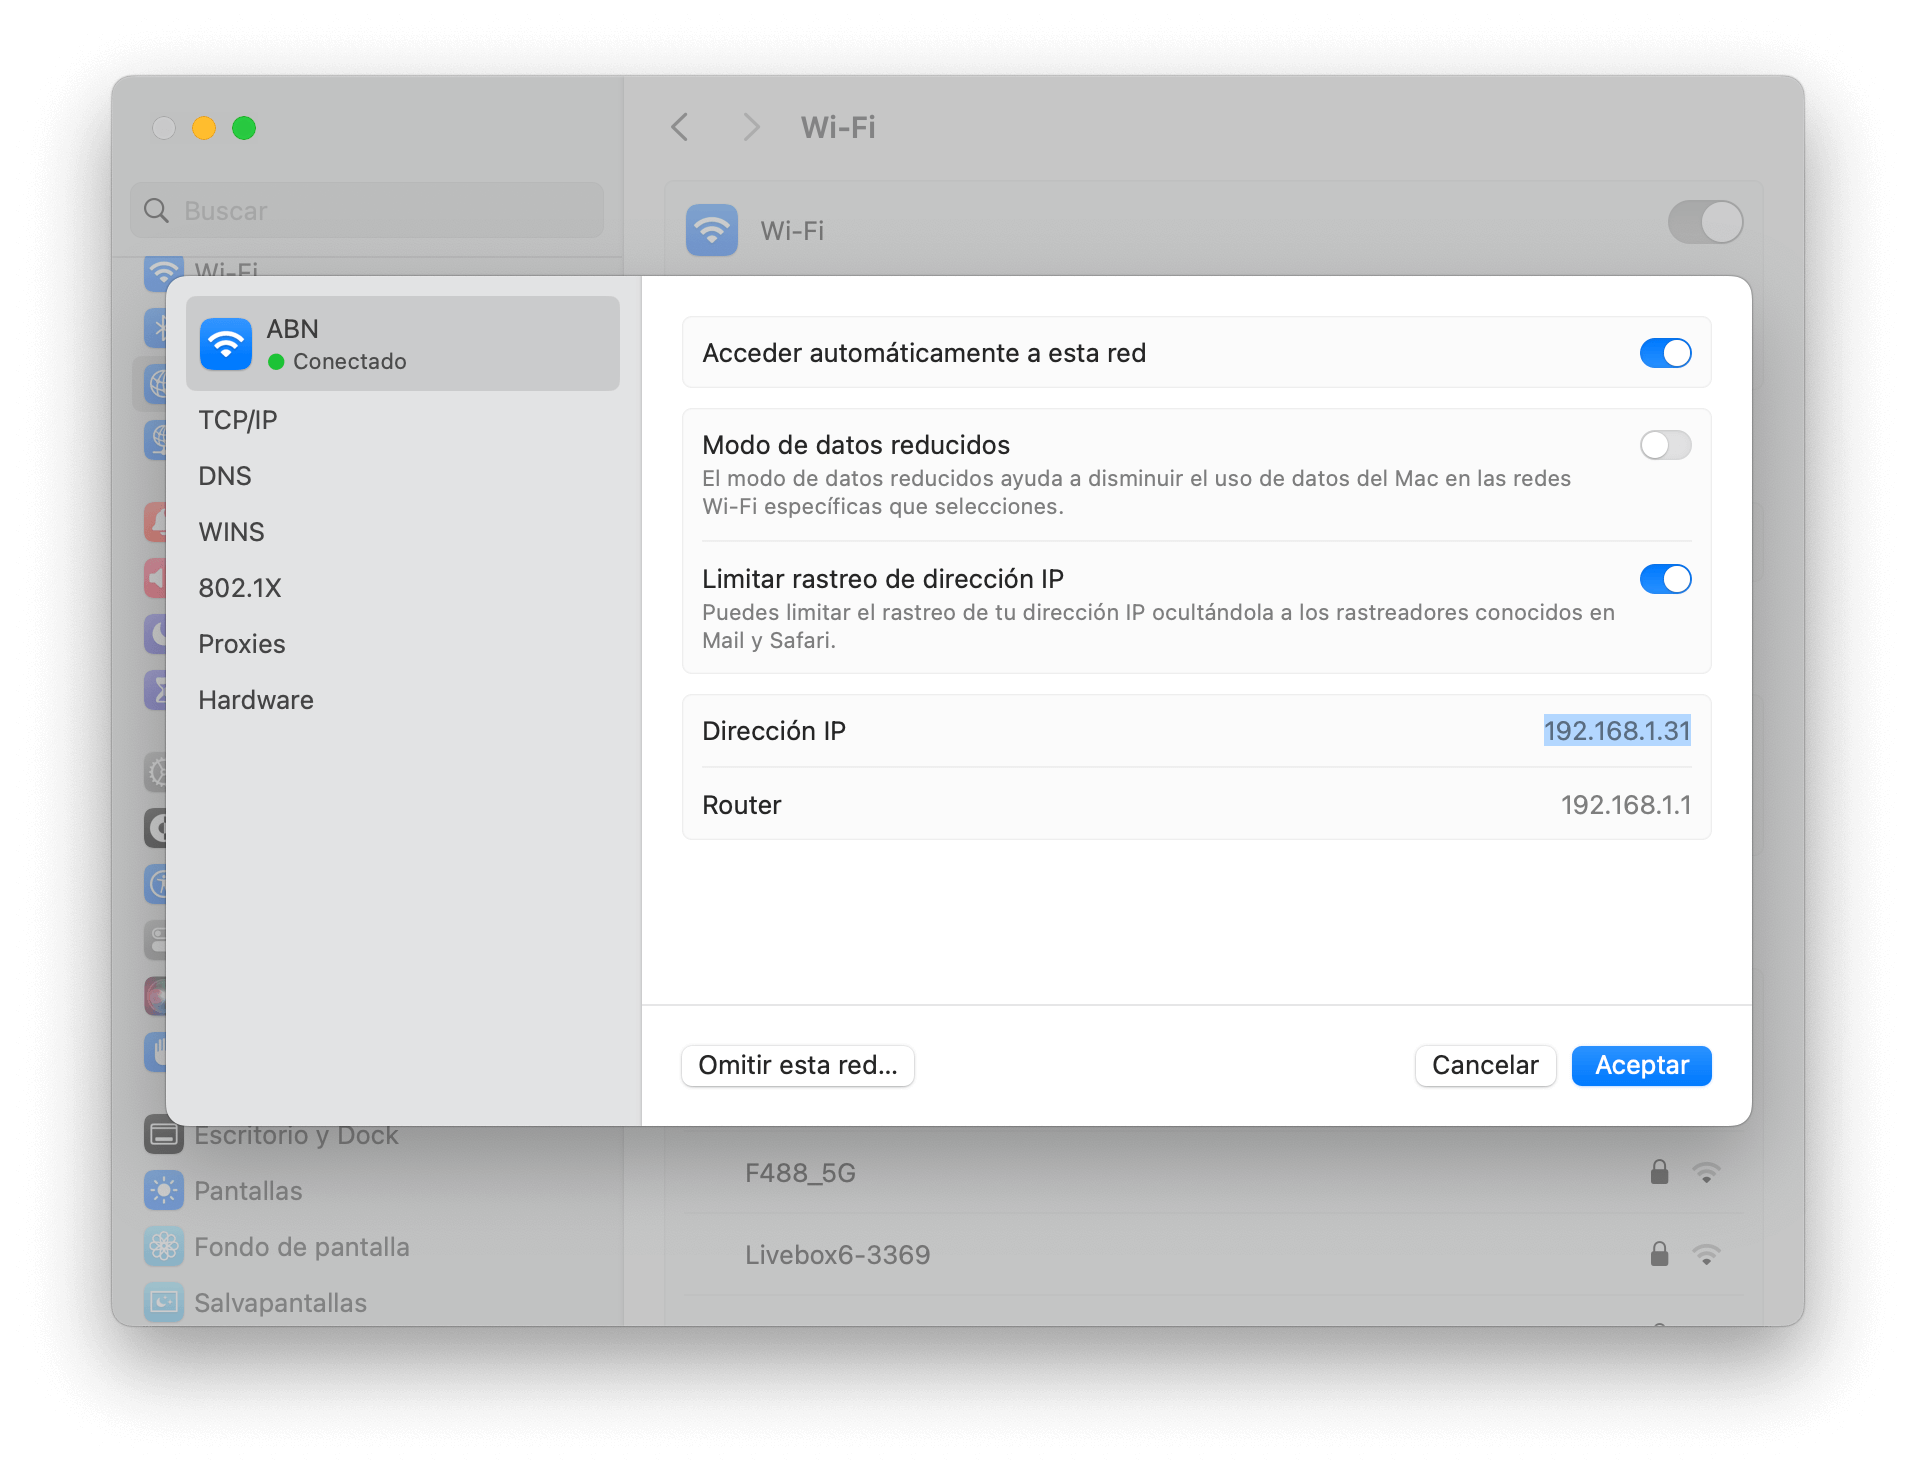Open the Pantallas displays icon
The height and width of the screenshot is (1474, 1916).
[162, 1190]
